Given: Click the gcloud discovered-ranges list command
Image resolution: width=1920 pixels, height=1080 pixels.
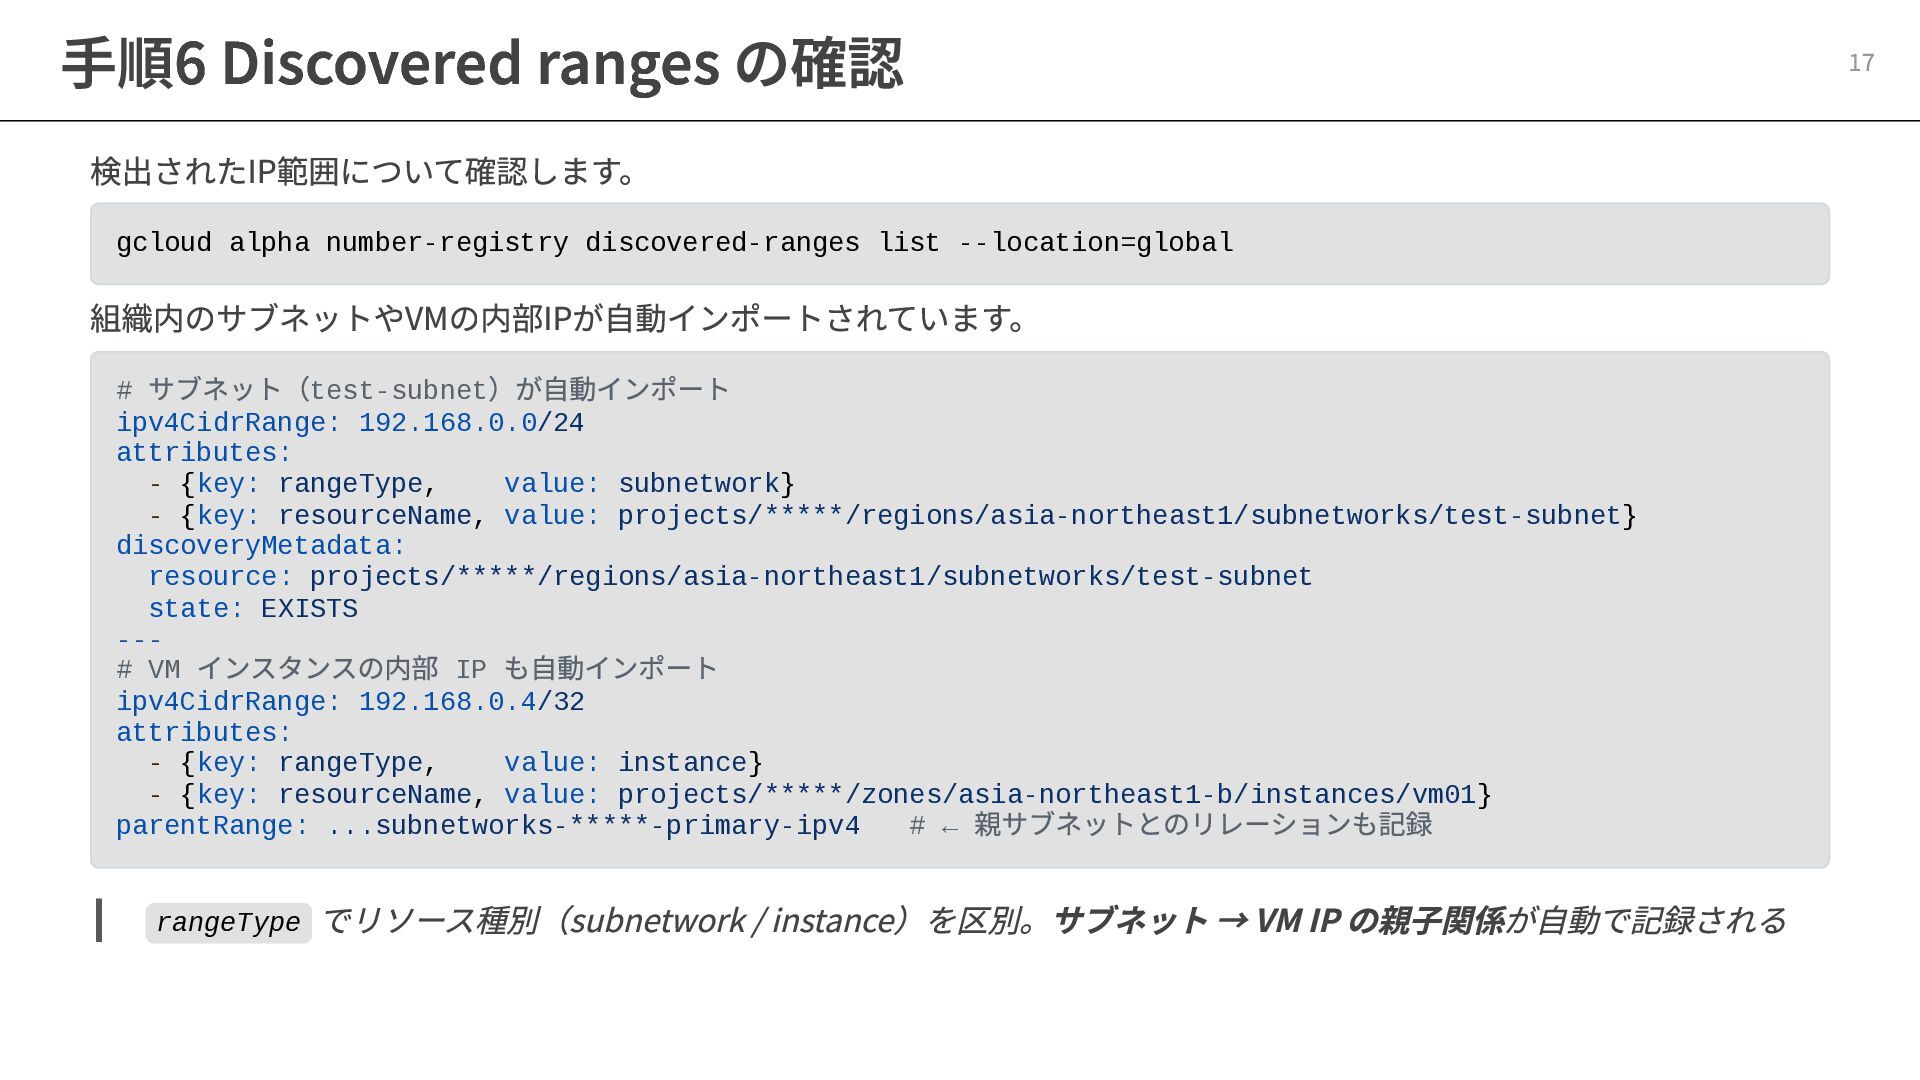Looking at the screenshot, I should click(675, 243).
